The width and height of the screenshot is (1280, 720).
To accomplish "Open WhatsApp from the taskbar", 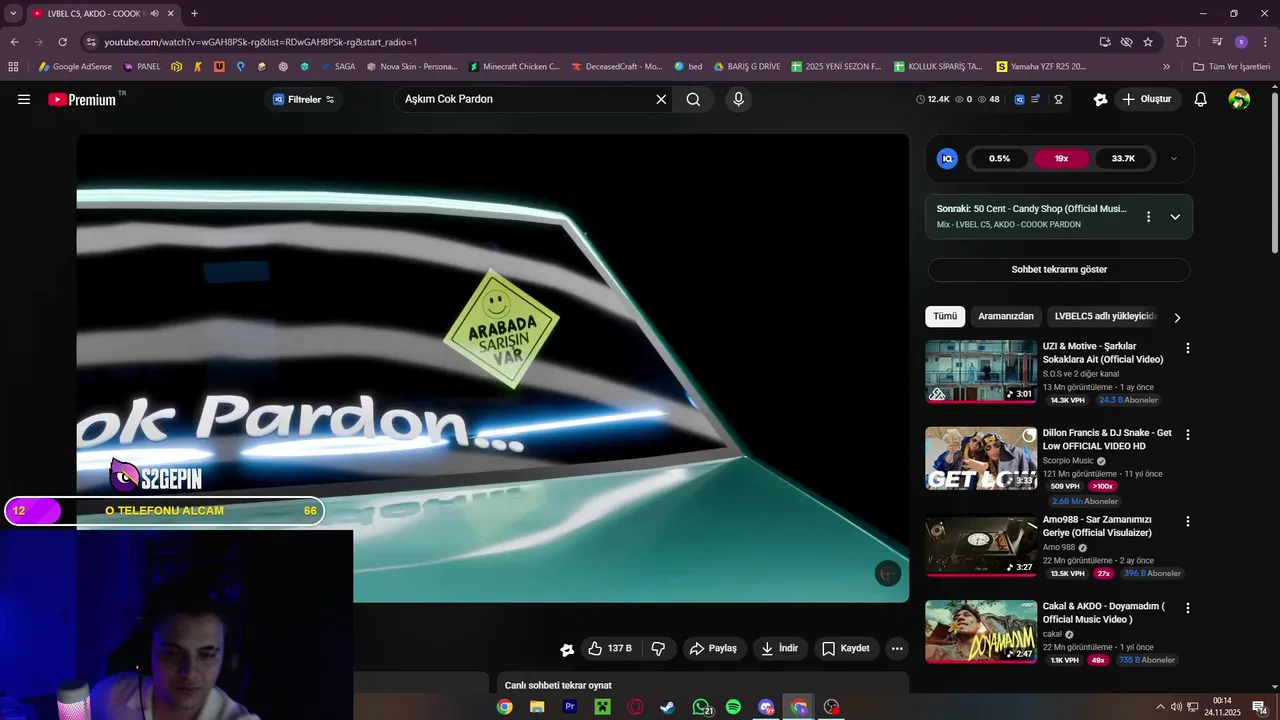I will click(x=701, y=707).
